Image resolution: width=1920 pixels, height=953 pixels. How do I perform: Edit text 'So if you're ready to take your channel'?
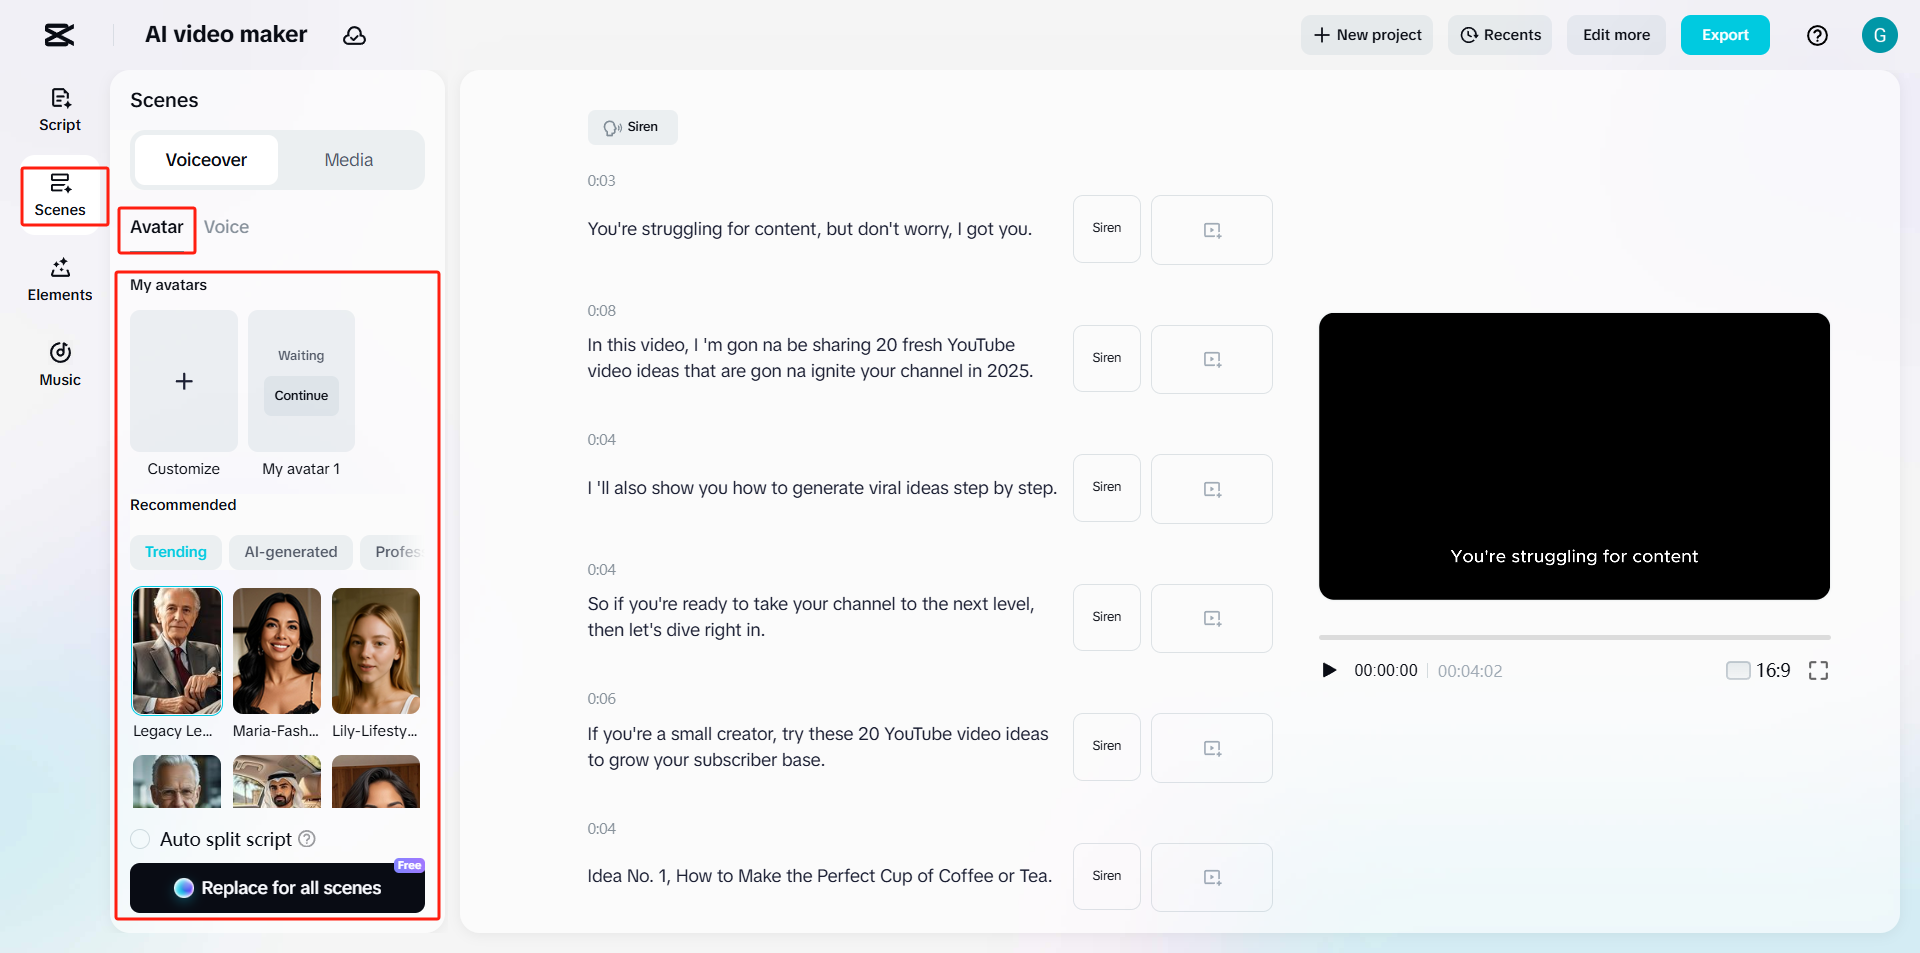811,617
